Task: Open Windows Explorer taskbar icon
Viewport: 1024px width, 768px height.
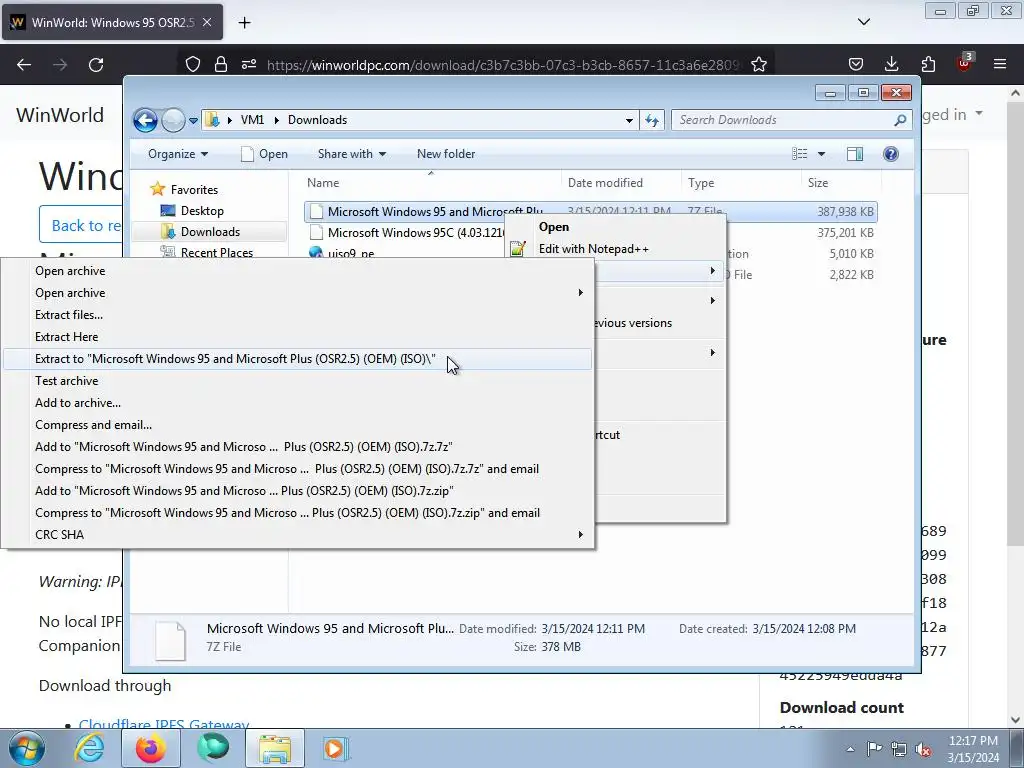Action: point(275,748)
